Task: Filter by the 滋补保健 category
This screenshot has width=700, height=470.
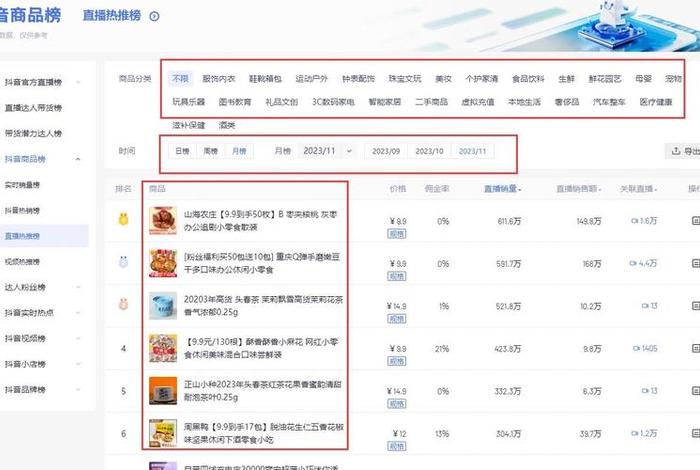Action: click(189, 125)
